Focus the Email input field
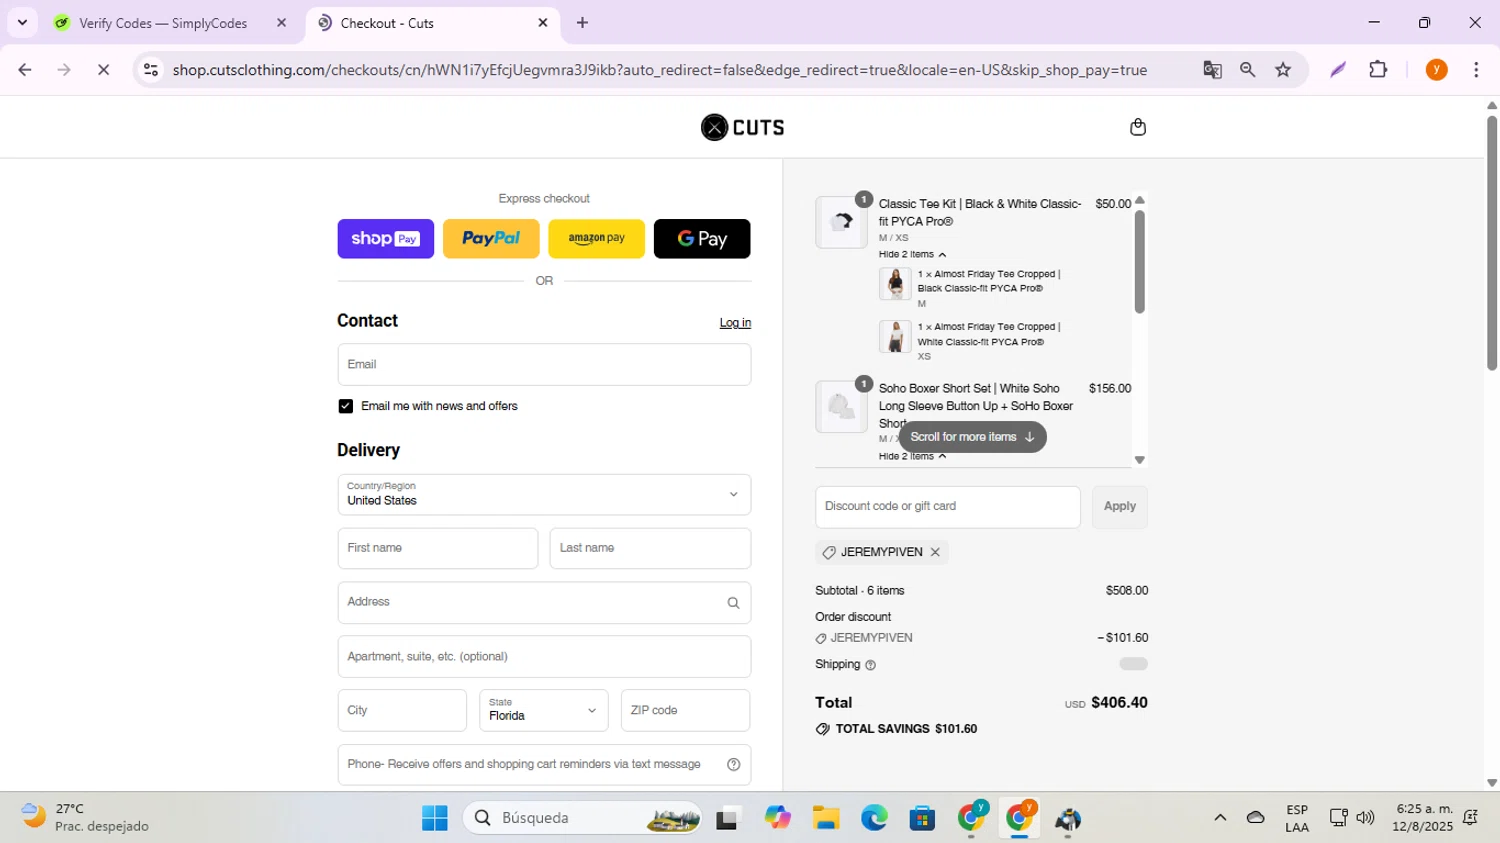The width and height of the screenshot is (1500, 843). coord(544,365)
